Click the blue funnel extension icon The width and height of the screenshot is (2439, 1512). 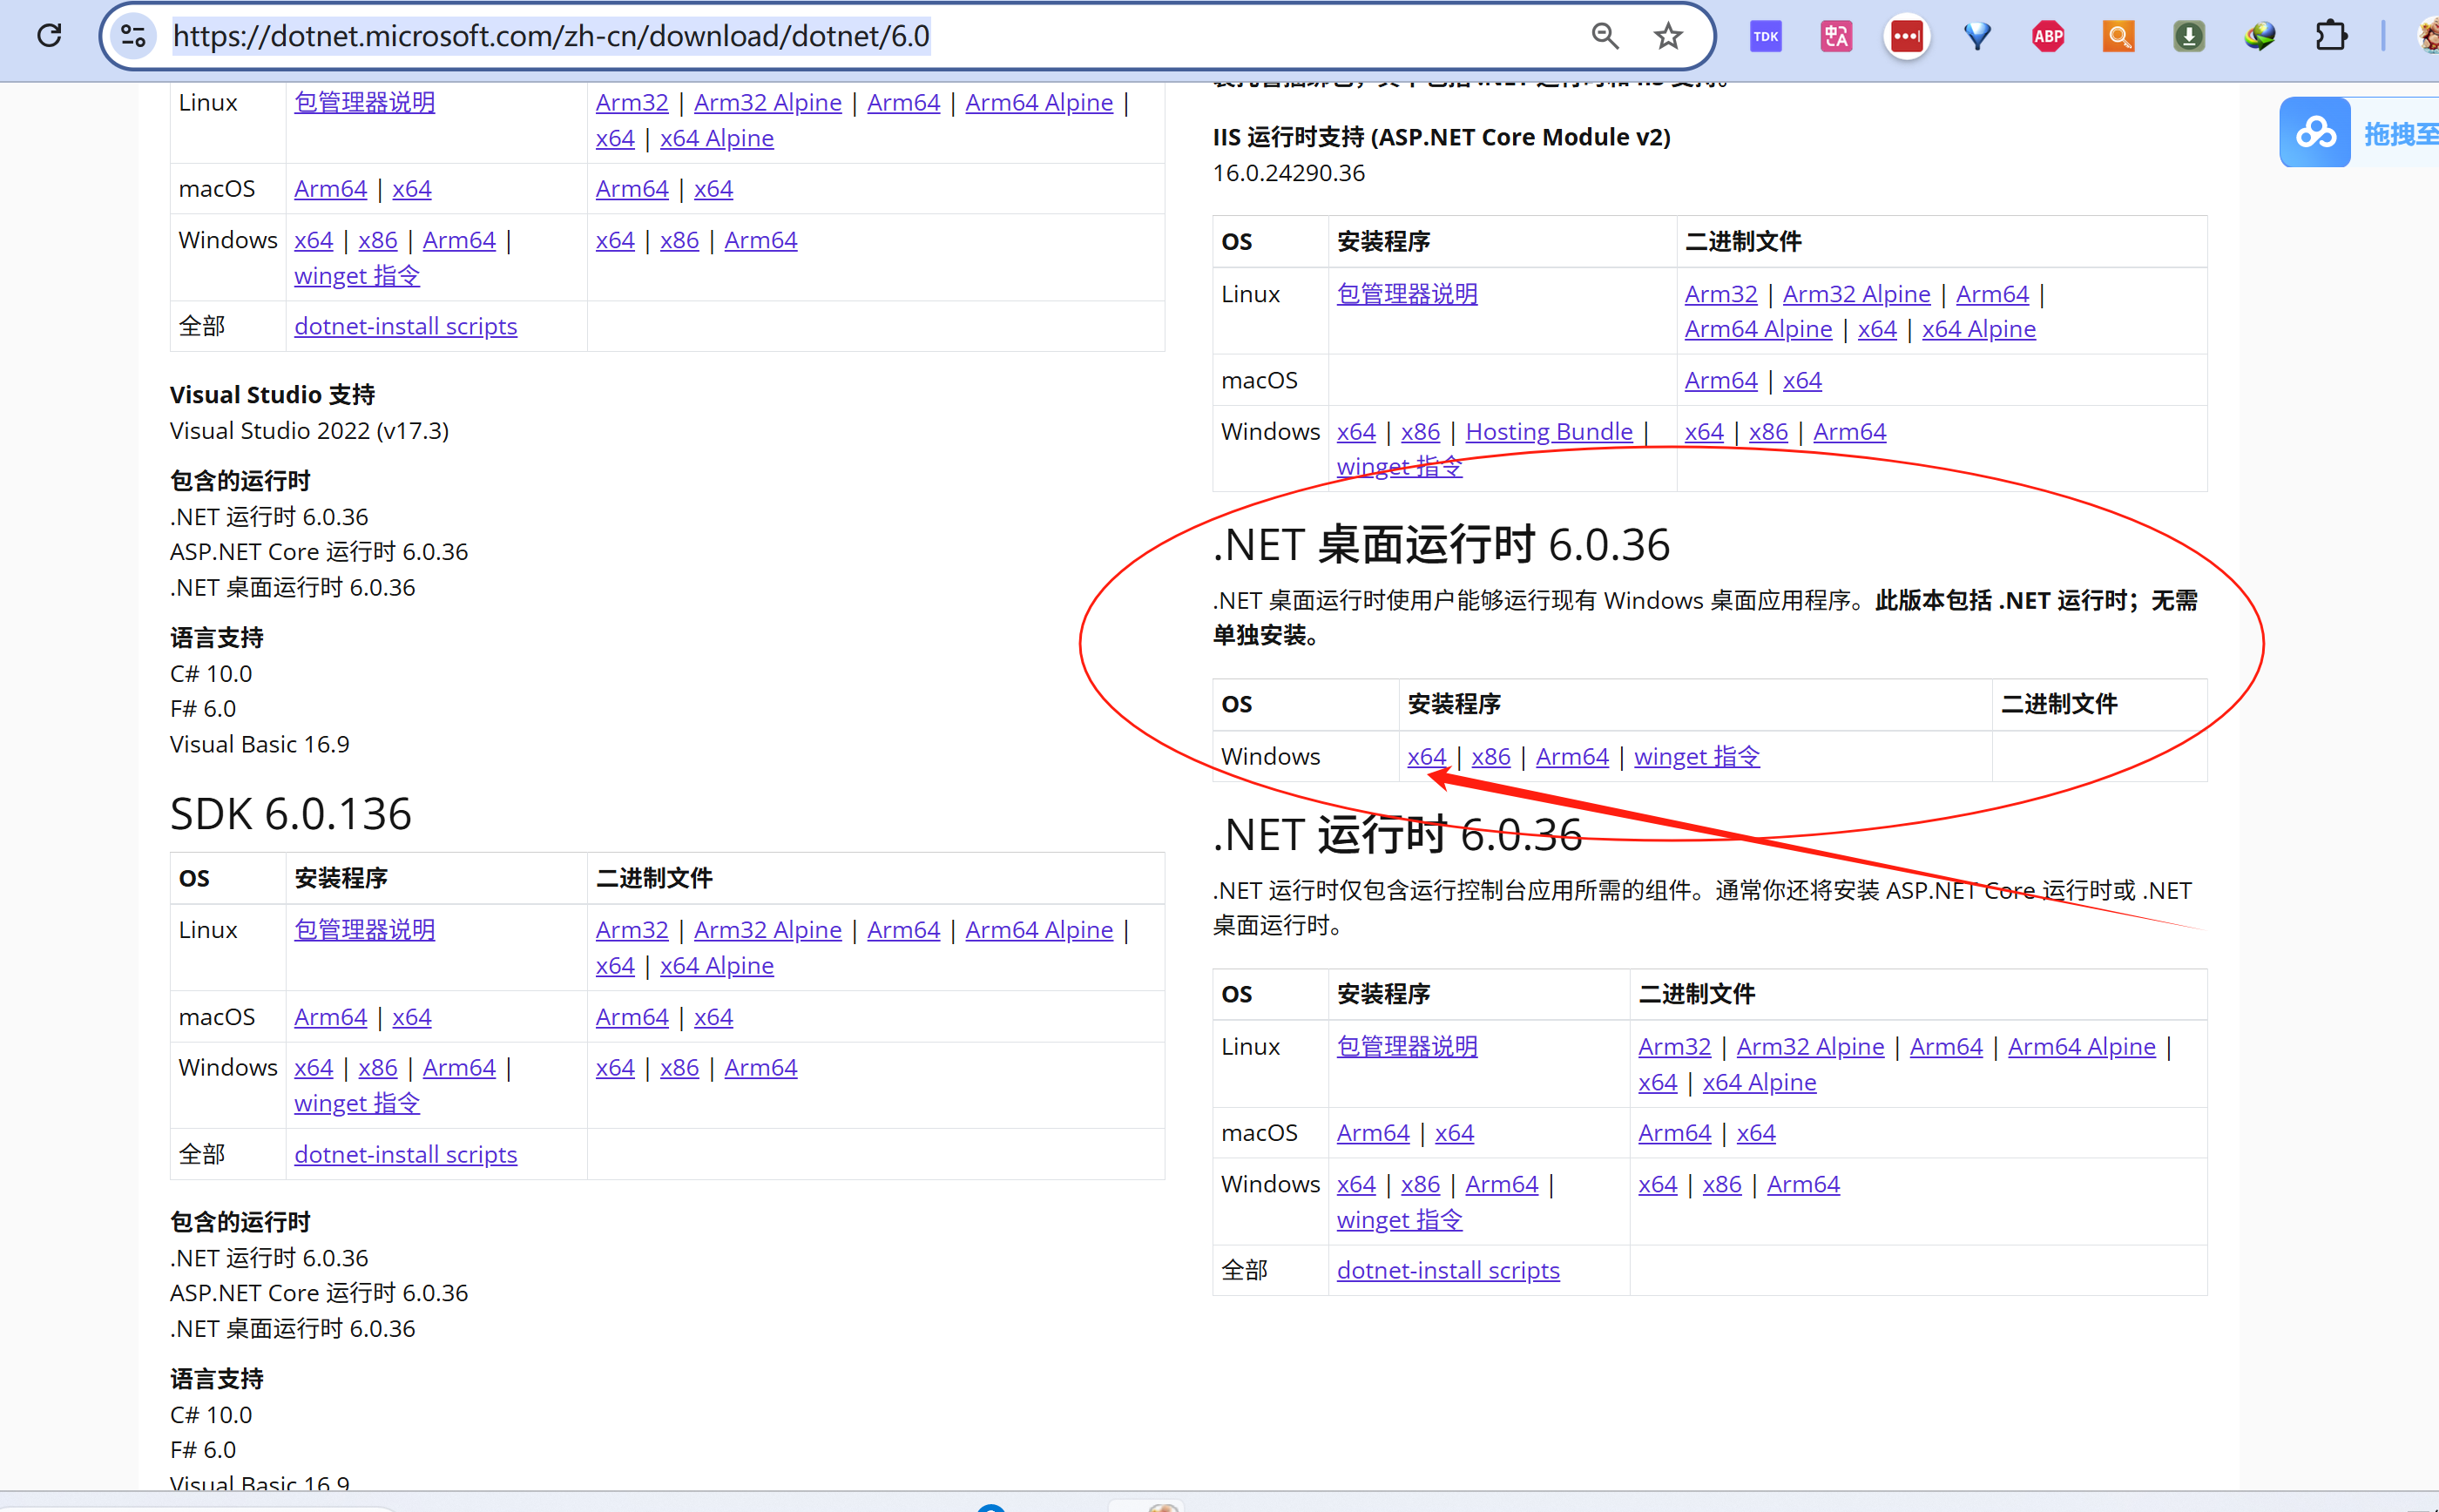point(1977,37)
